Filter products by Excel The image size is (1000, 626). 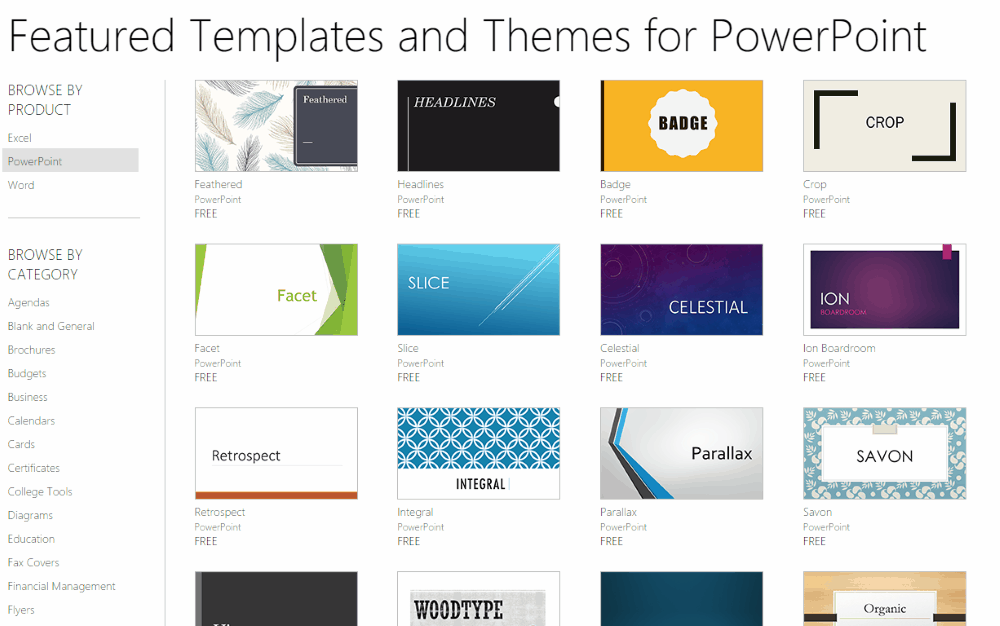pos(20,138)
